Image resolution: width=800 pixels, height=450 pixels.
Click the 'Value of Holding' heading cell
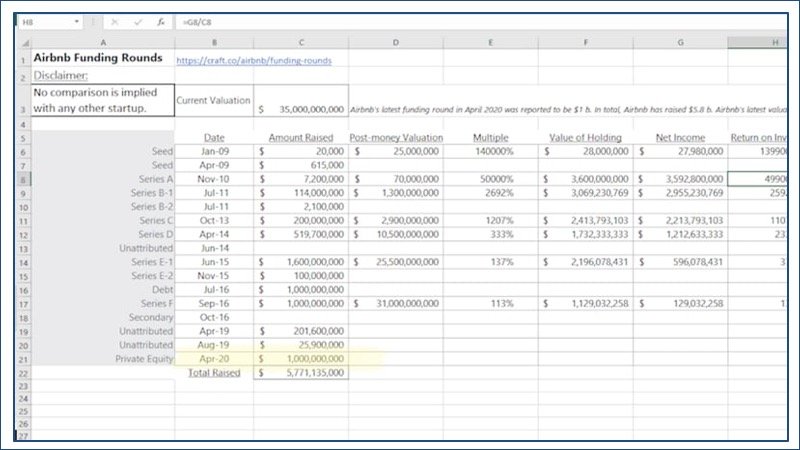pos(585,137)
